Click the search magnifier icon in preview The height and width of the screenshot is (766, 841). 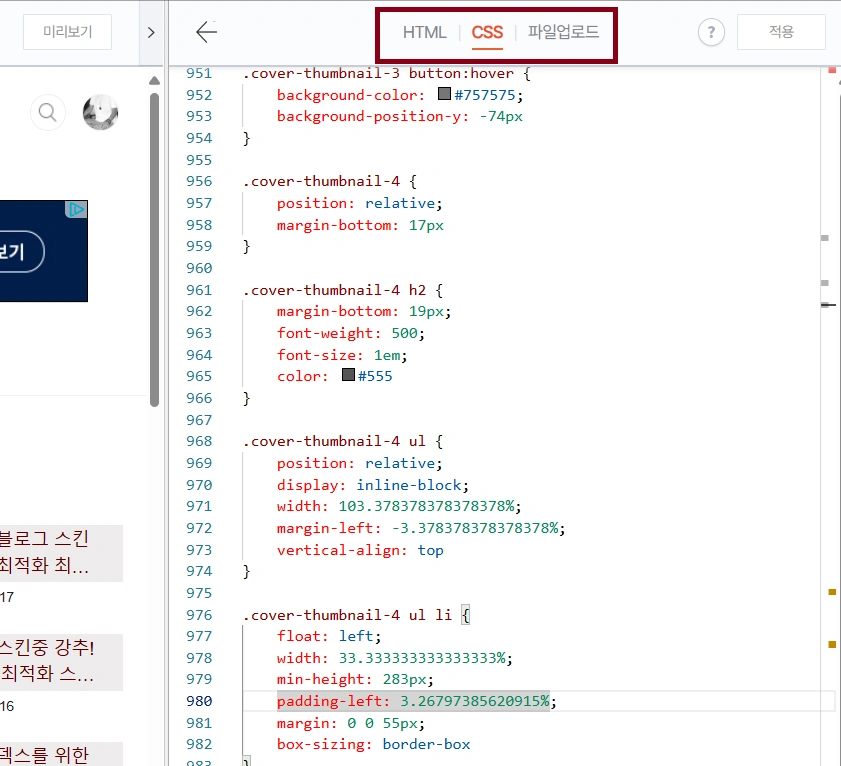tap(47, 113)
